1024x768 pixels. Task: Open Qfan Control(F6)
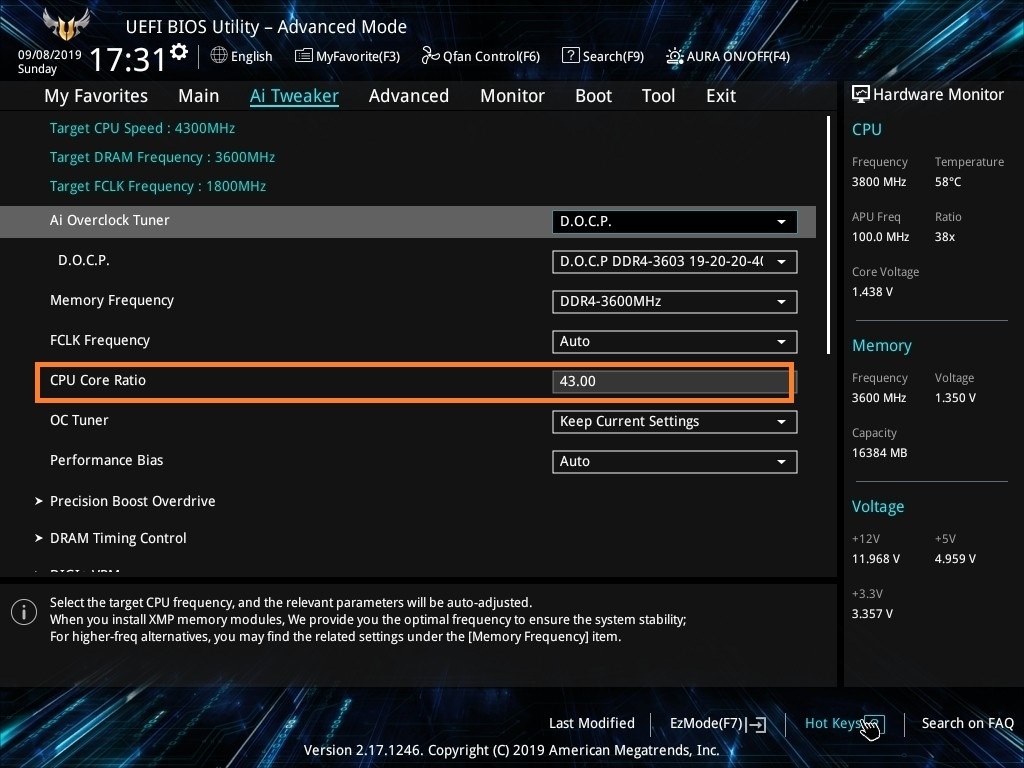pyautogui.click(x=481, y=56)
